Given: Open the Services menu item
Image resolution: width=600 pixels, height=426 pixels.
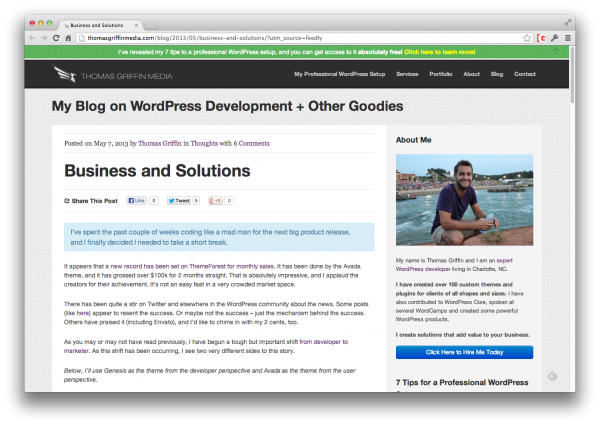Looking at the screenshot, I should (407, 74).
